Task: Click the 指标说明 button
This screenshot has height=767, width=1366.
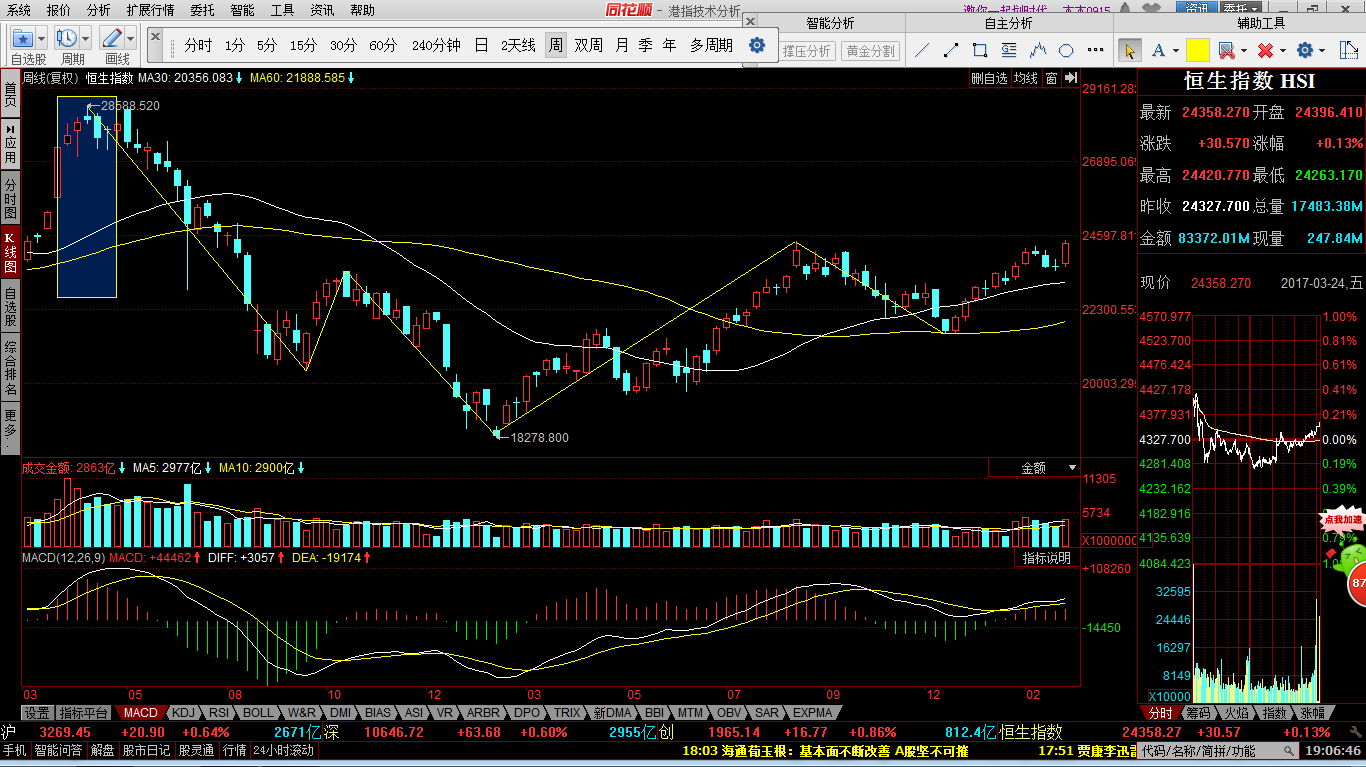Action: 1047,558
